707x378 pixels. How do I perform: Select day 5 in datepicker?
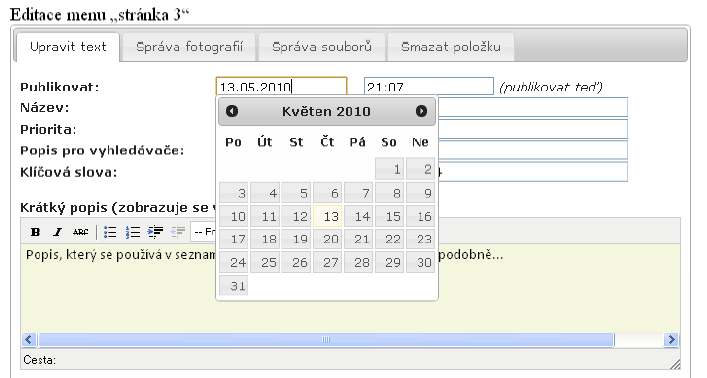296,193
